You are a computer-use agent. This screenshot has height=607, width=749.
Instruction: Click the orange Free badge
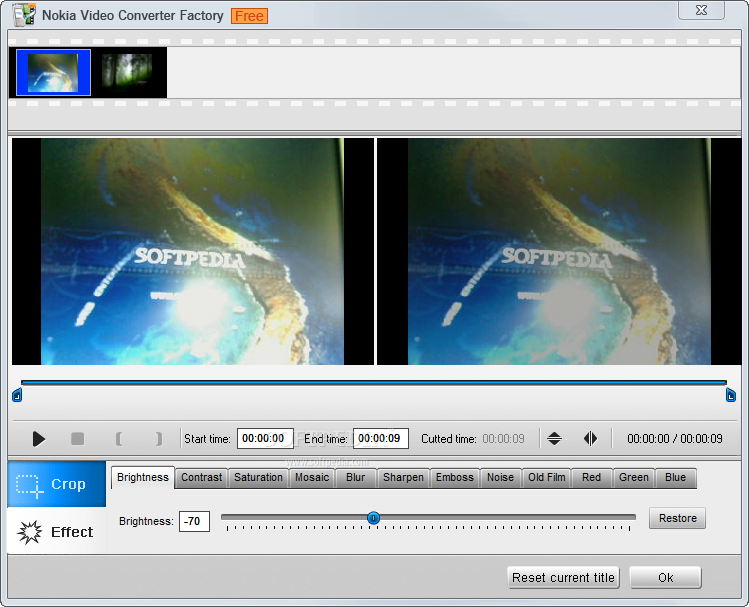coord(249,16)
